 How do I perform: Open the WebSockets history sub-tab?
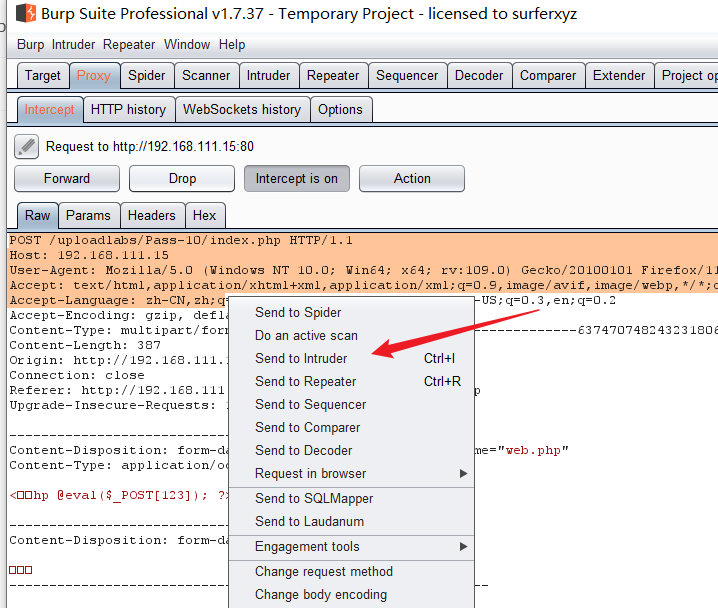[242, 110]
